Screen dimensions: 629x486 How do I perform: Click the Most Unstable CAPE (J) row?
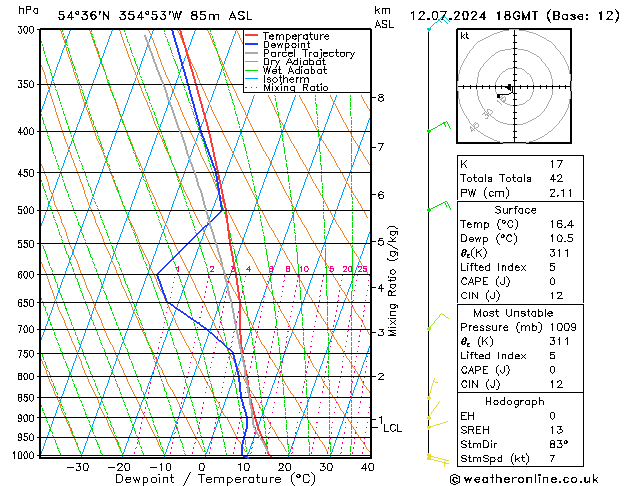point(520,370)
